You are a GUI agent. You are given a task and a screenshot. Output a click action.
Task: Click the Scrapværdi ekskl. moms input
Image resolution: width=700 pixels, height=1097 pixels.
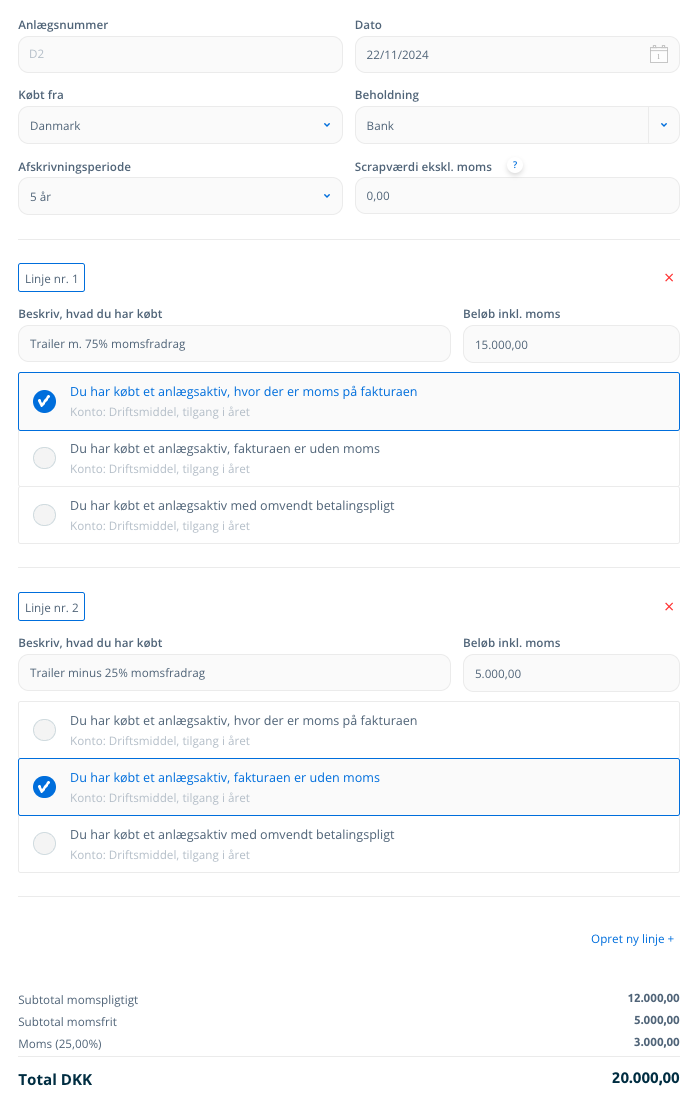(x=517, y=197)
